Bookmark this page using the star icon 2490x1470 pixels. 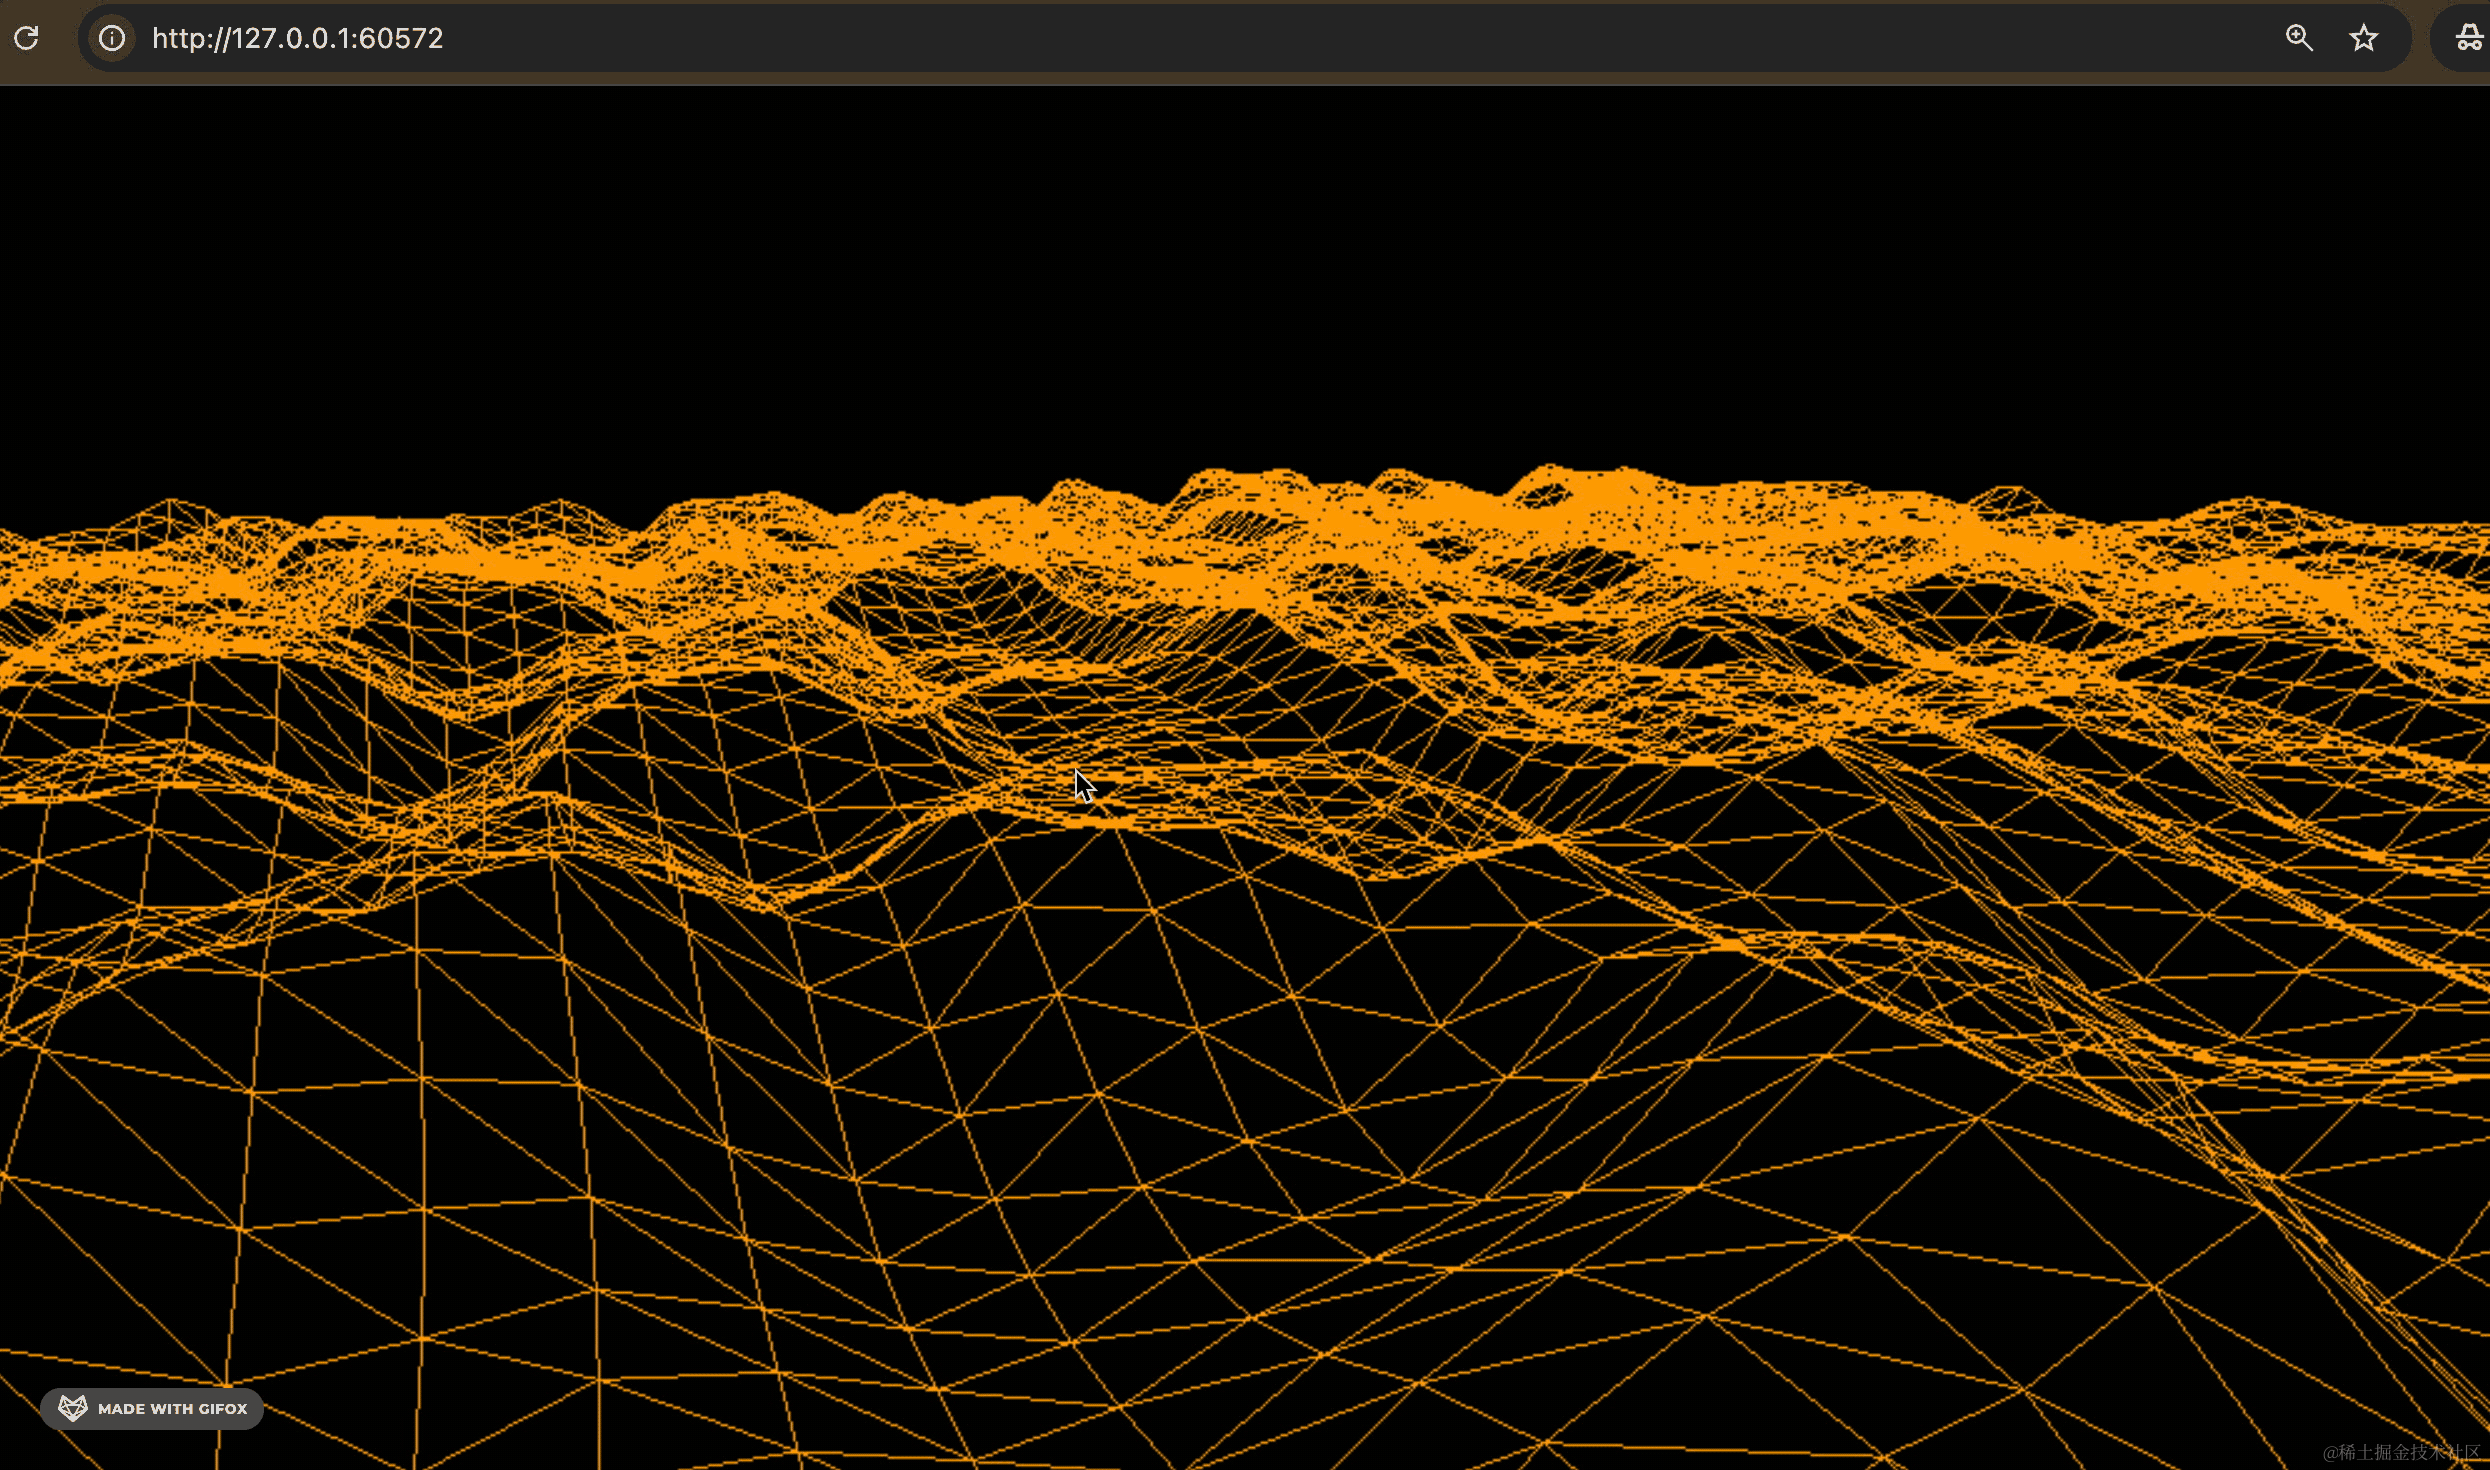pyautogui.click(x=2363, y=38)
